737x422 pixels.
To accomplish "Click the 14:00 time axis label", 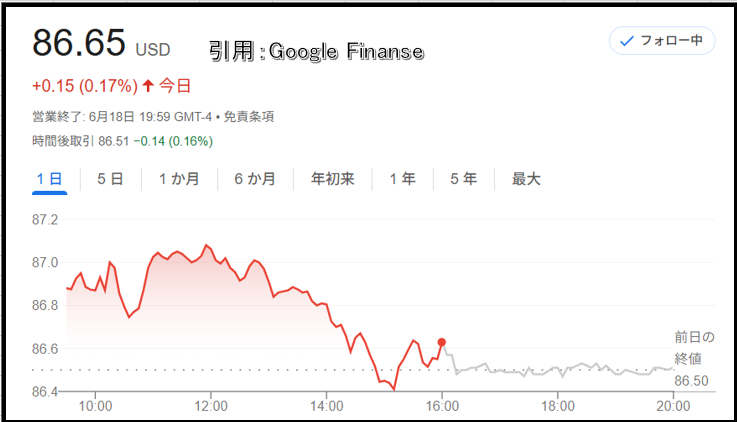I will click(326, 406).
